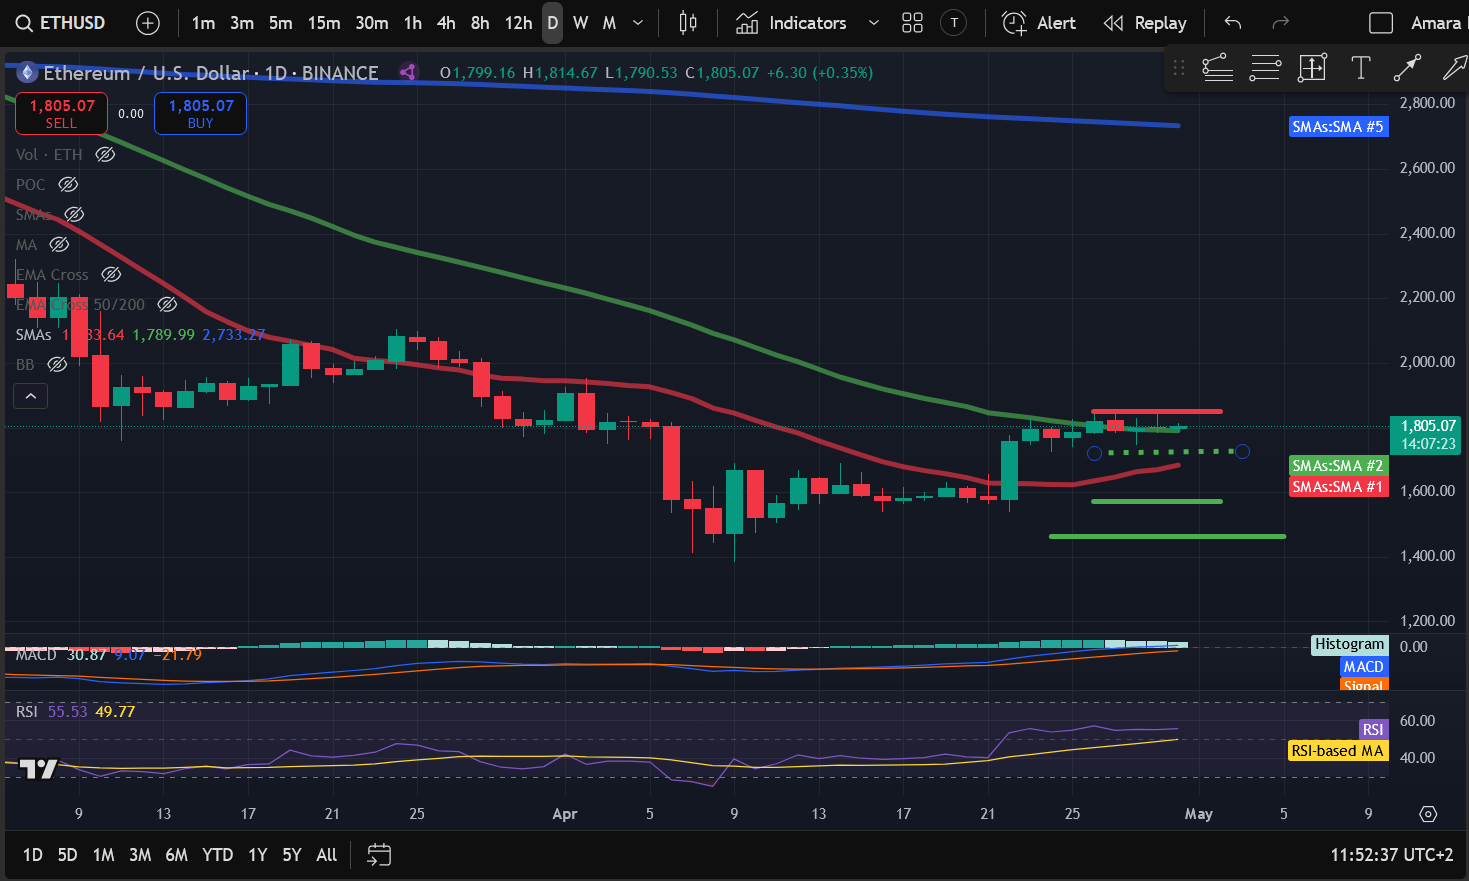The width and height of the screenshot is (1469, 881).
Task: Switch to the 4h timeframe
Action: coord(446,23)
